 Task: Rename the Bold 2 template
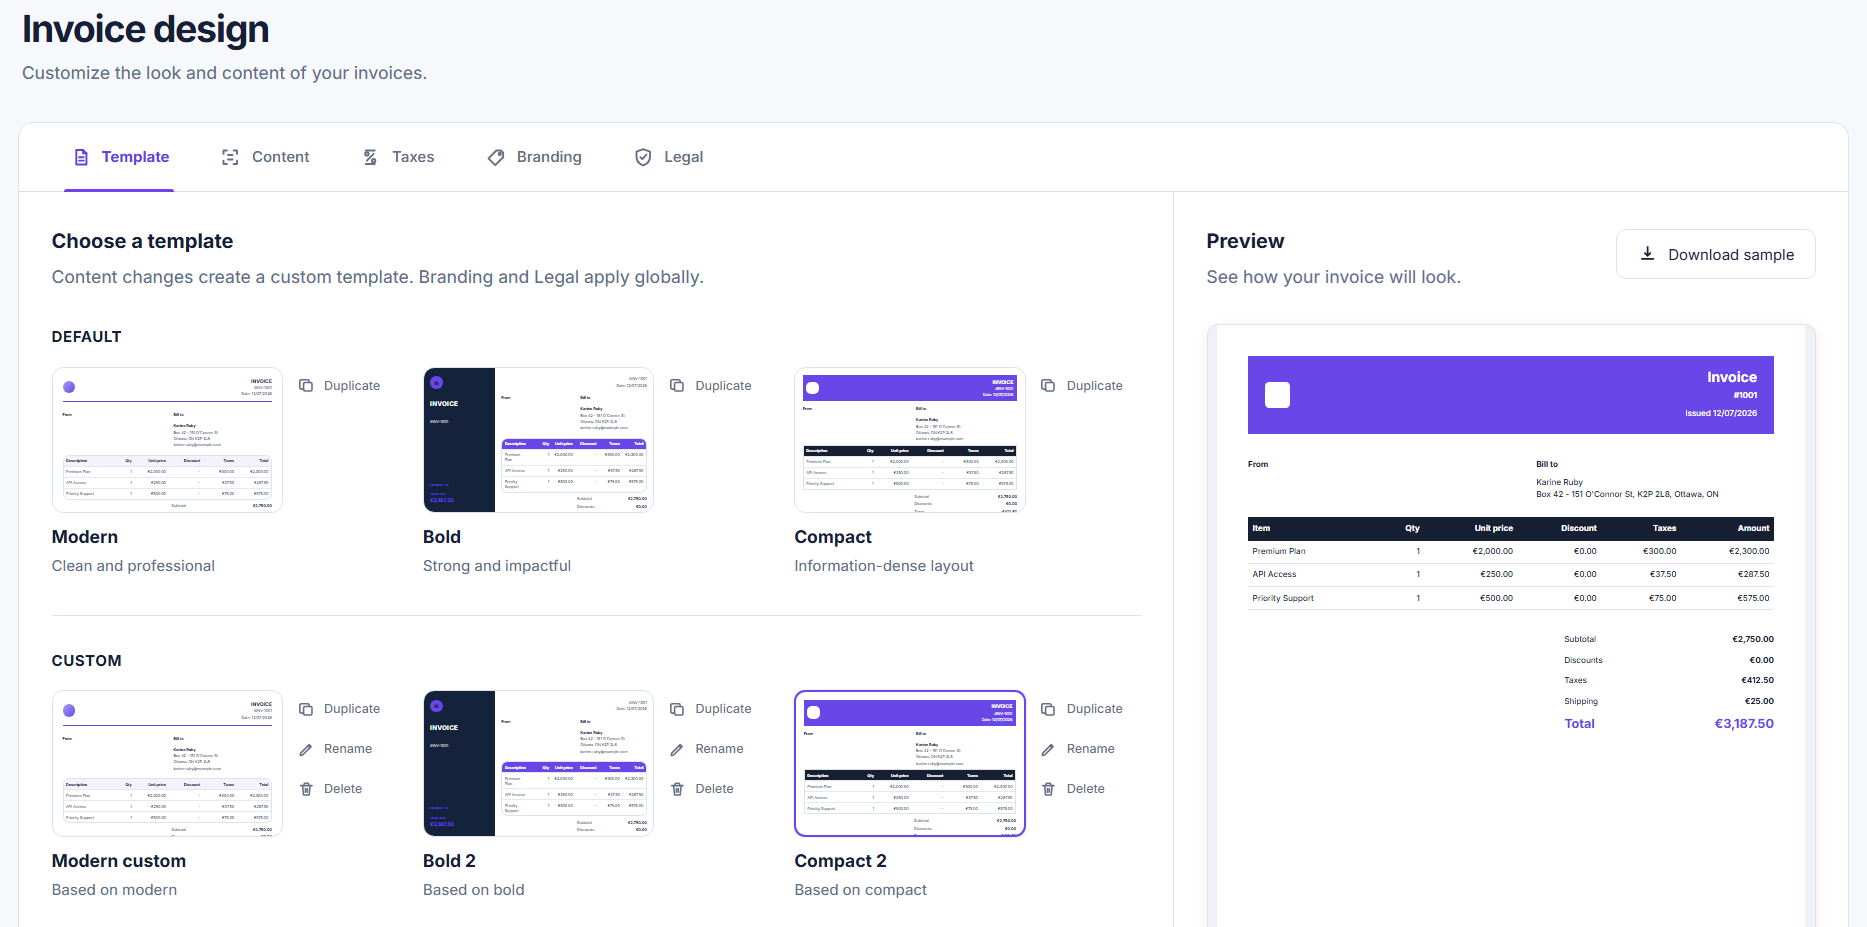click(707, 749)
